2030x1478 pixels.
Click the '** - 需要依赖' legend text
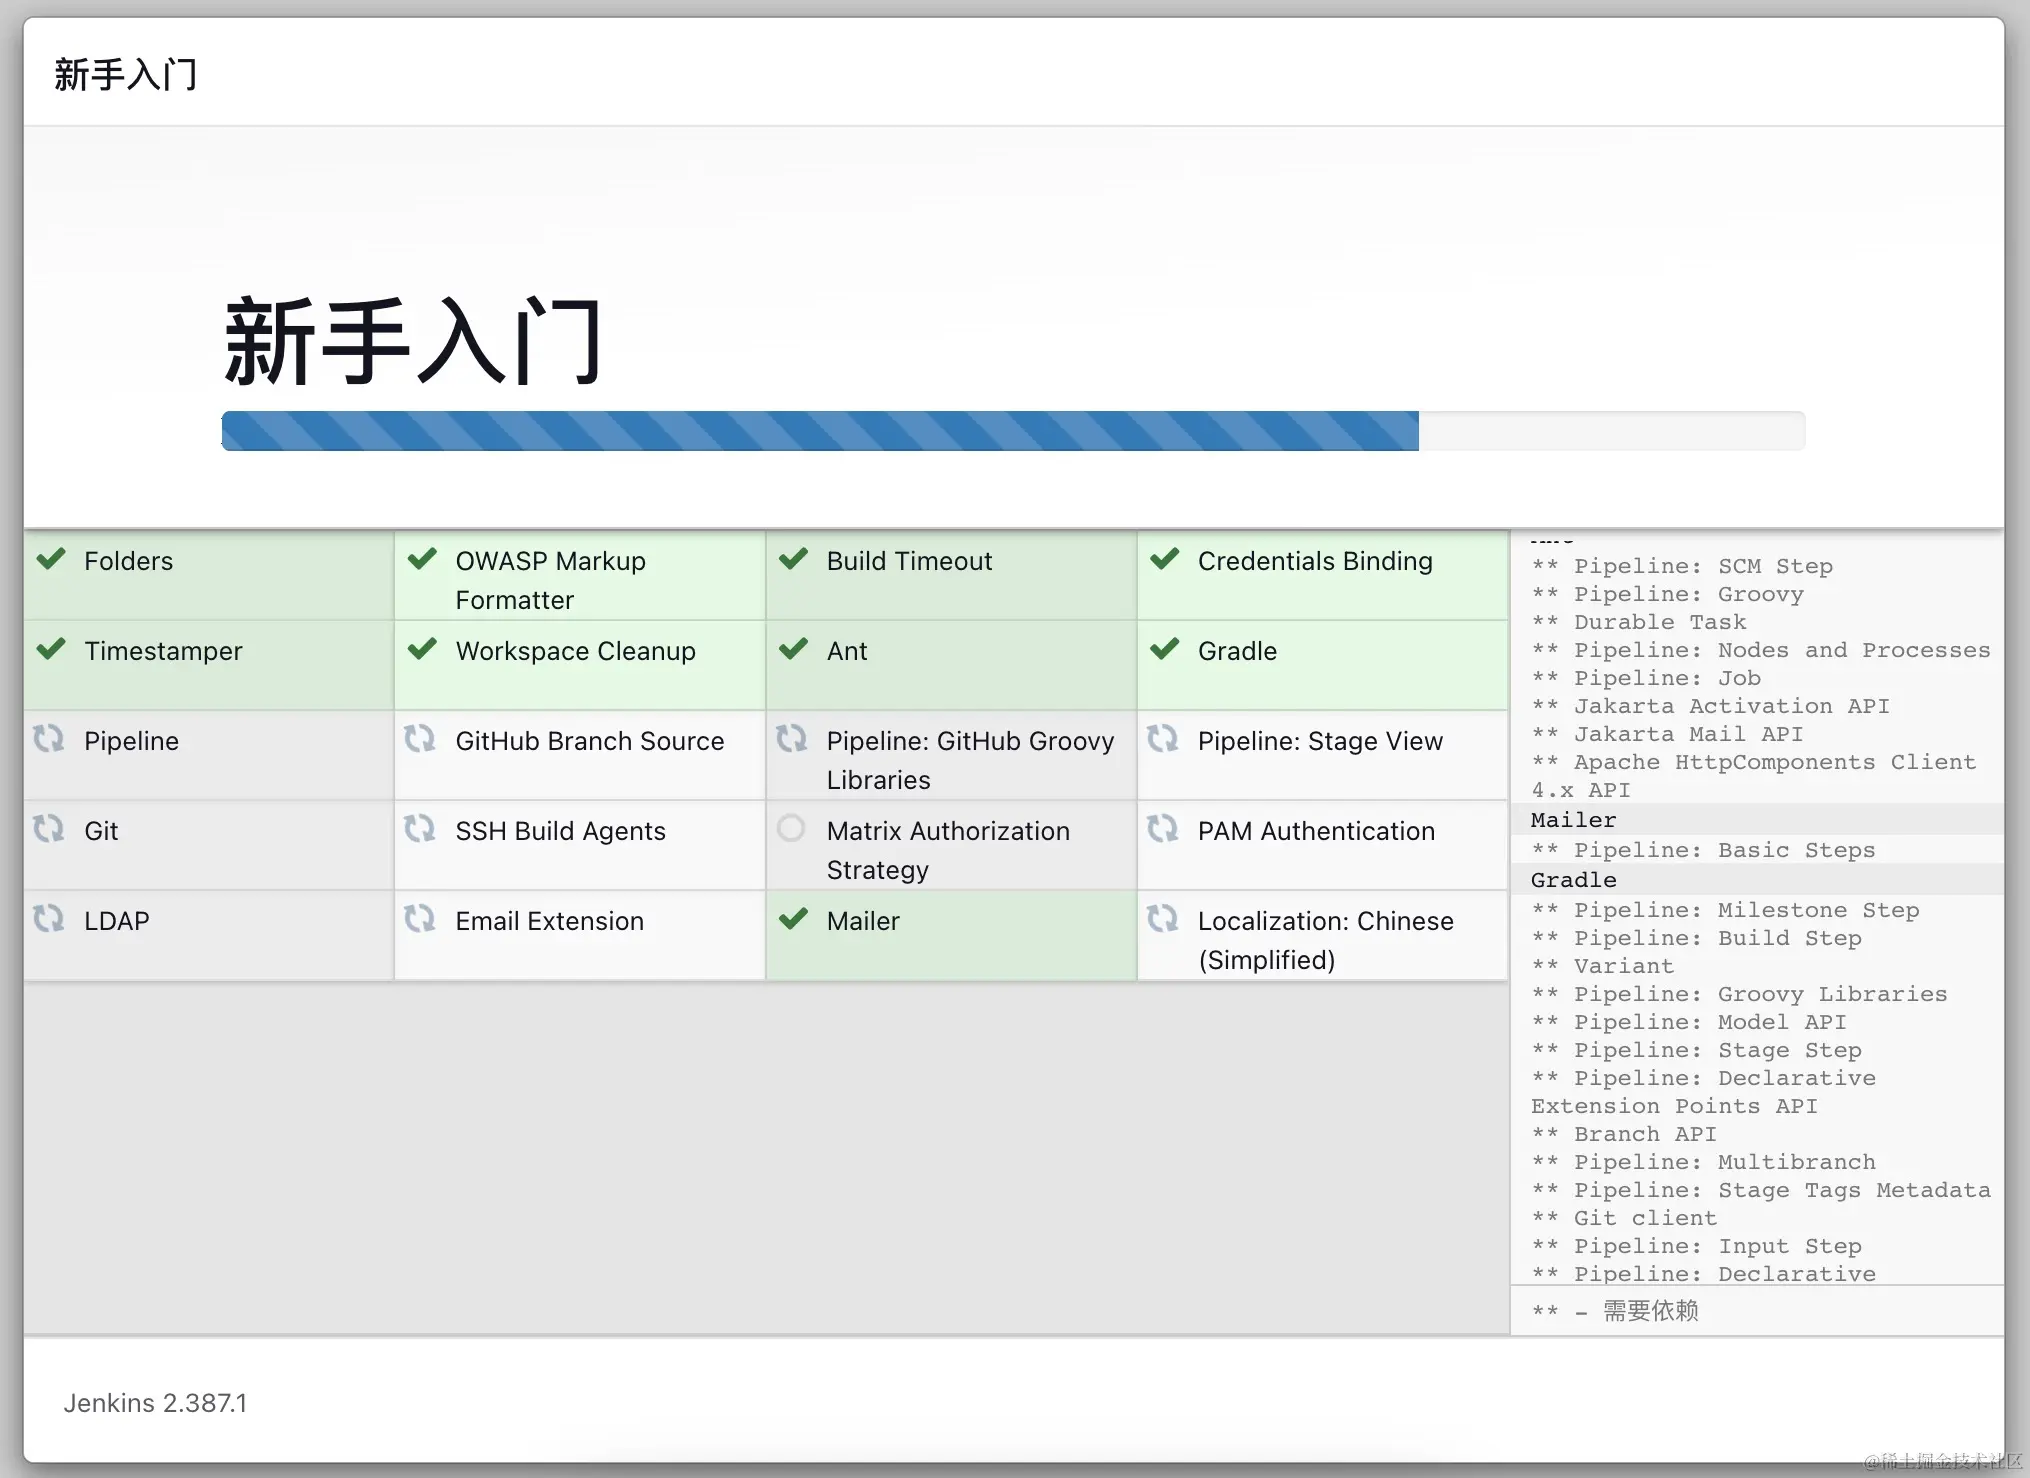point(1615,1311)
